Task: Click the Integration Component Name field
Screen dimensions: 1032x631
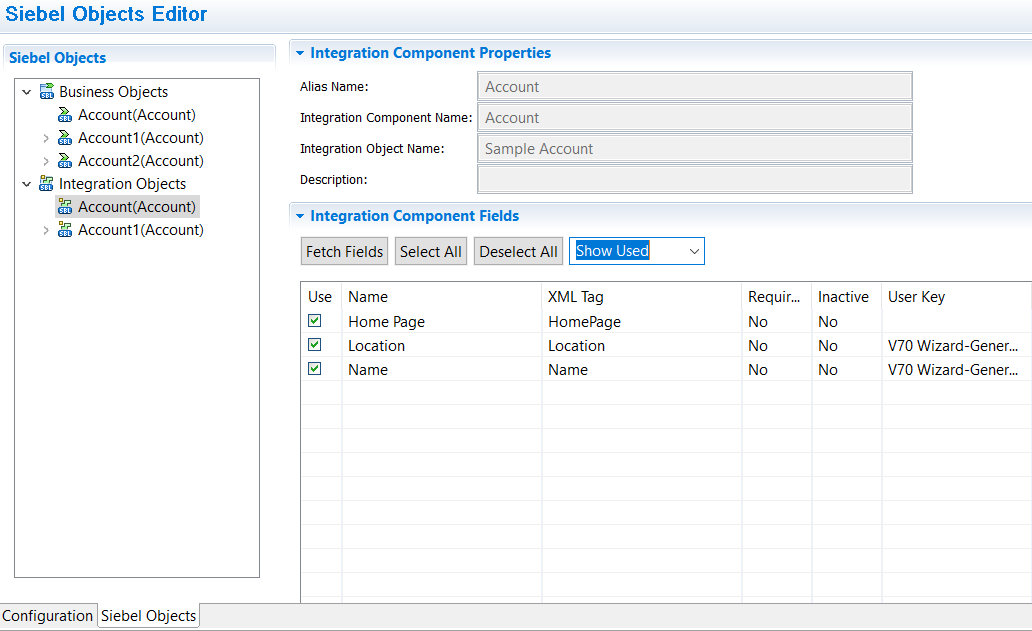Action: coord(694,118)
